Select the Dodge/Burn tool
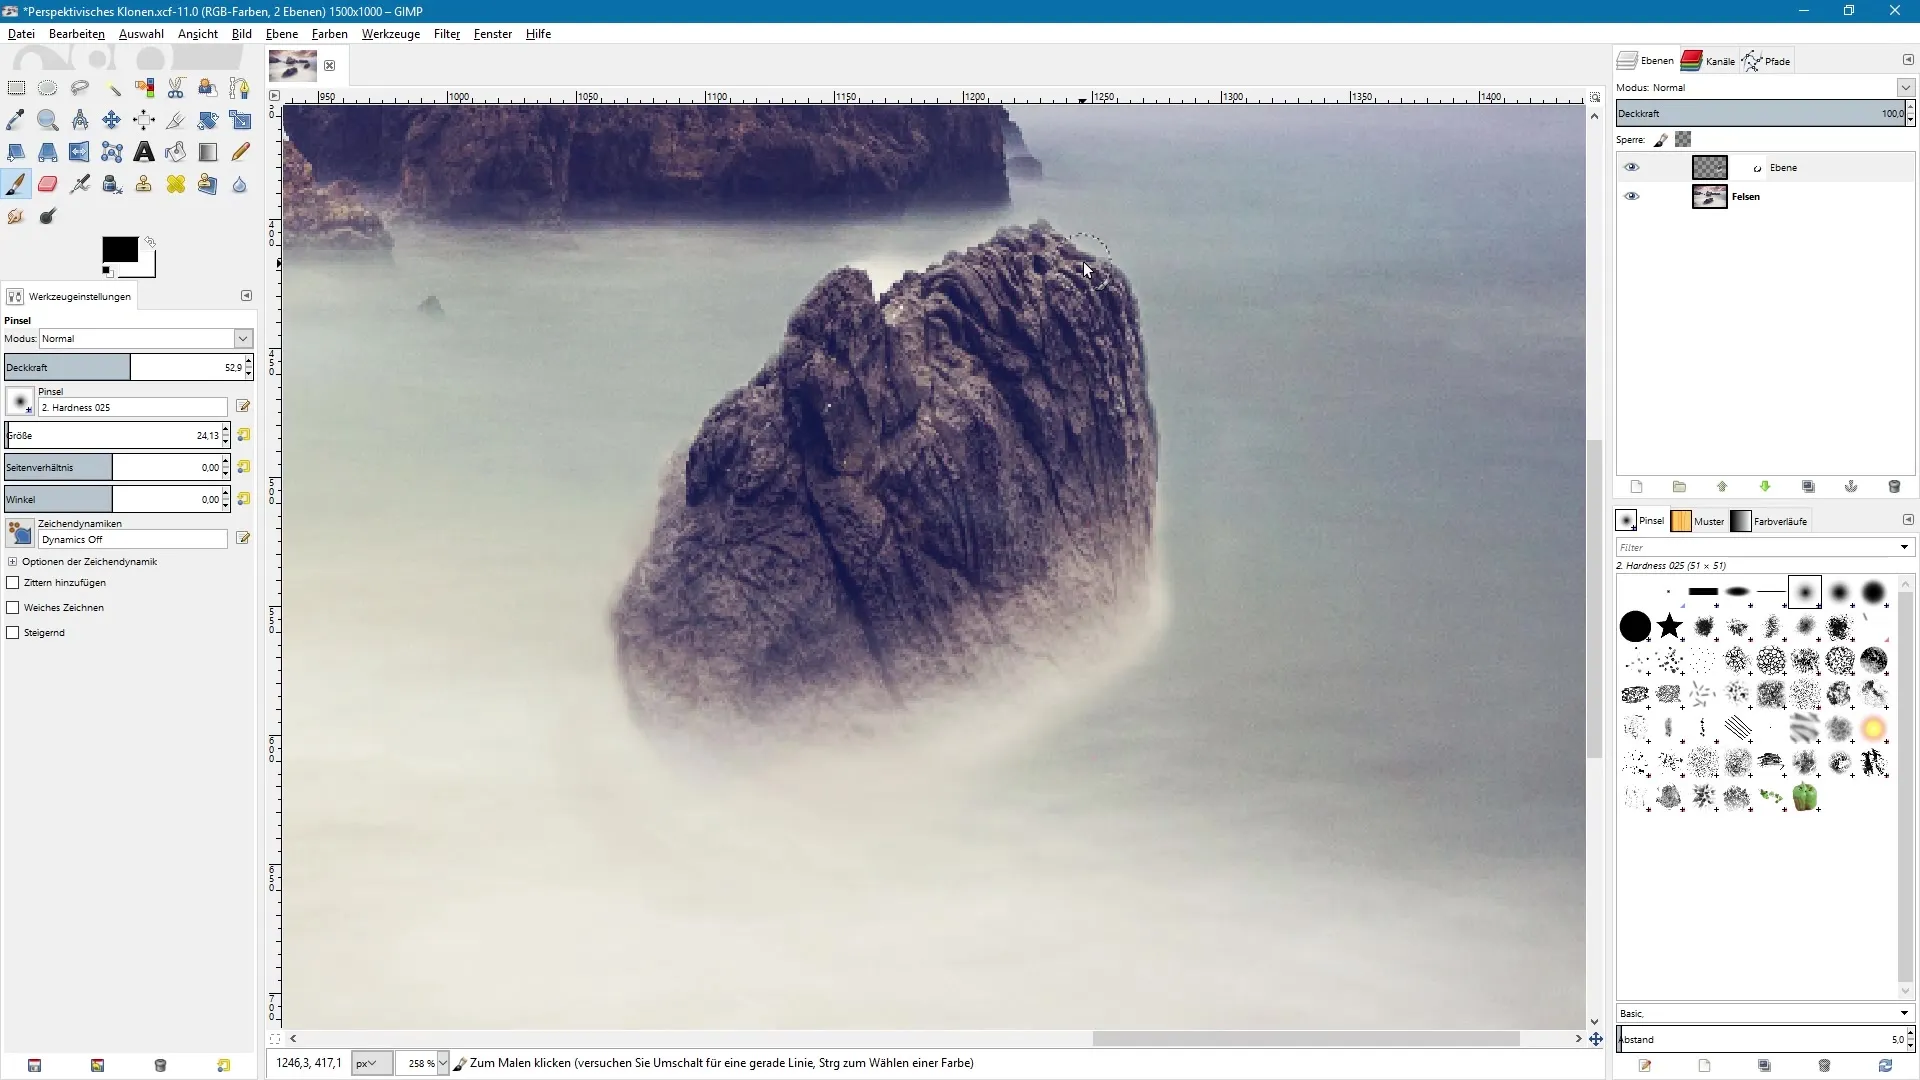This screenshot has height=1080, width=1920. click(48, 216)
